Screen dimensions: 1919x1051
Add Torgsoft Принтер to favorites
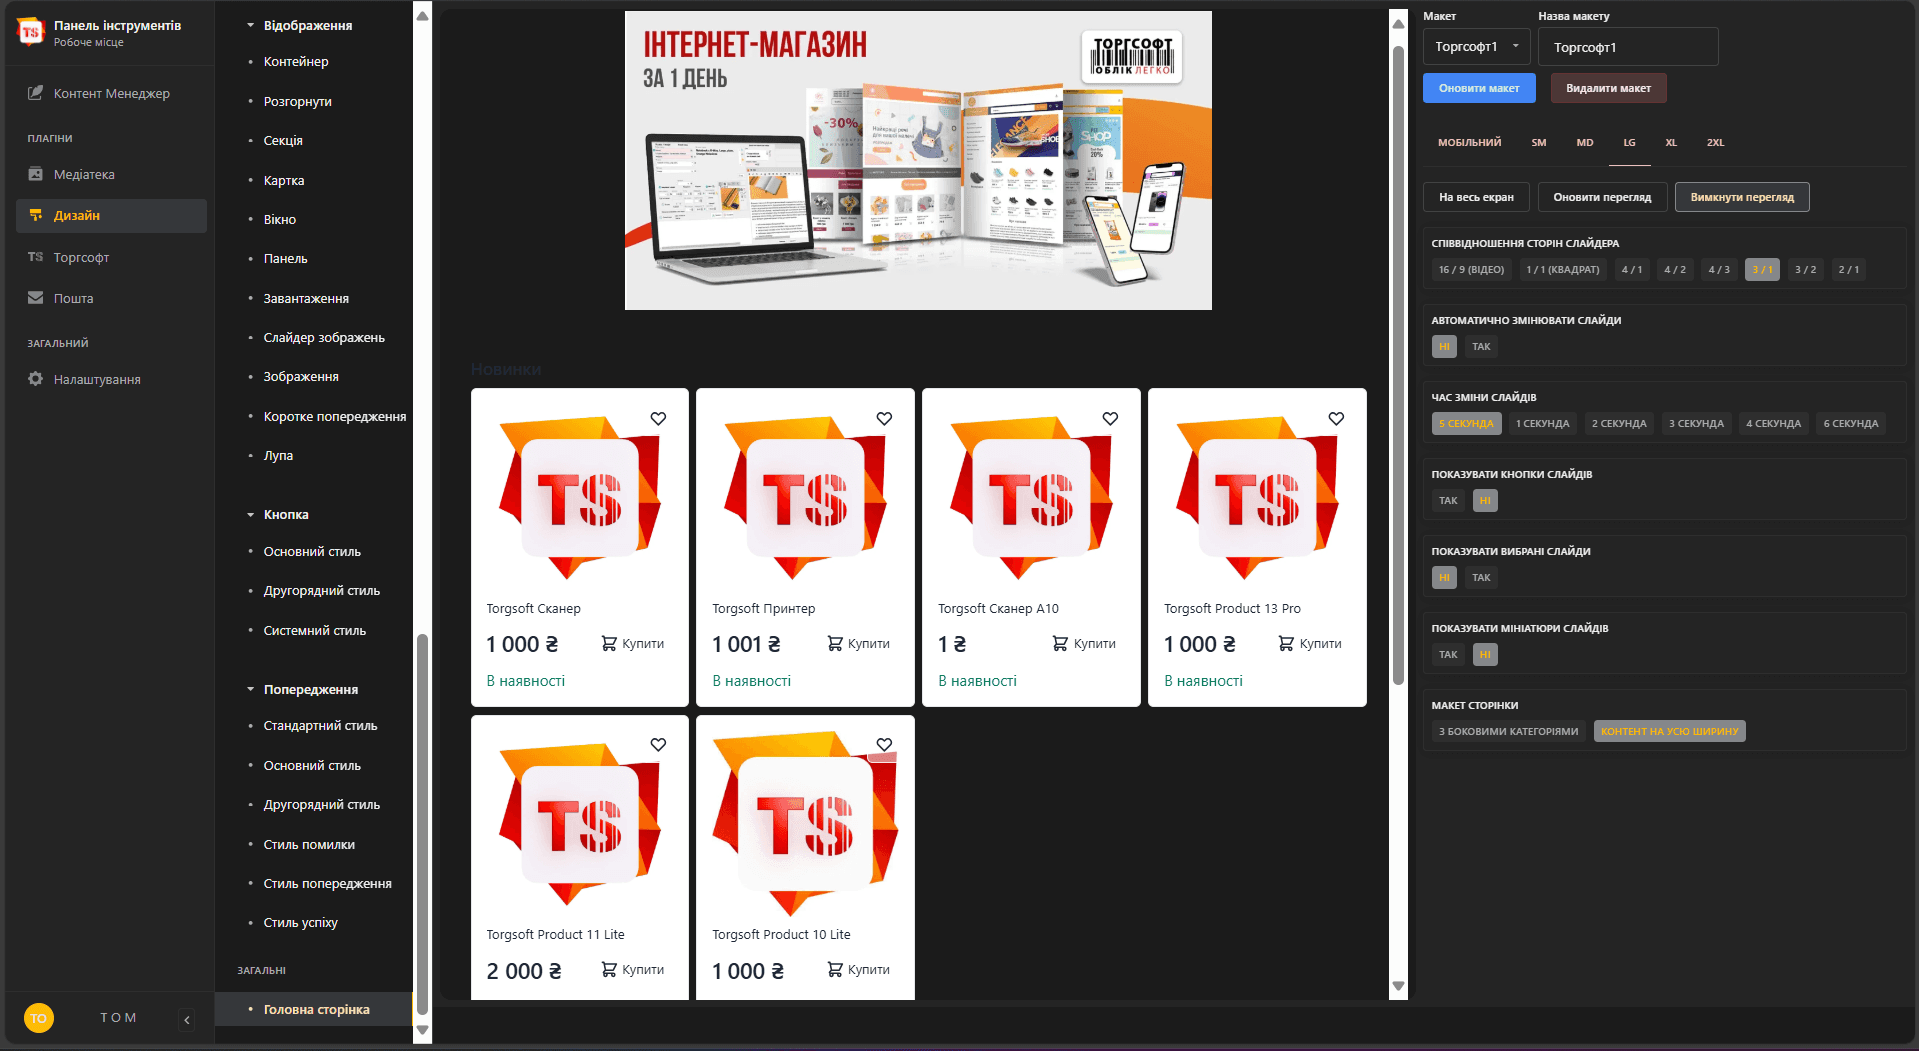pyautogui.click(x=884, y=419)
